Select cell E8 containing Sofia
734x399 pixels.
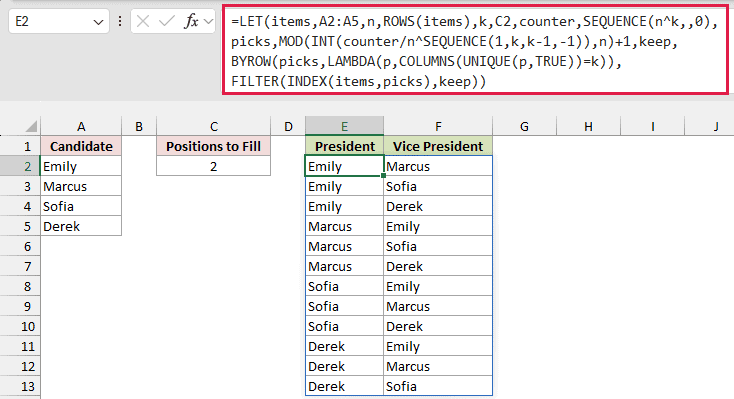click(345, 286)
